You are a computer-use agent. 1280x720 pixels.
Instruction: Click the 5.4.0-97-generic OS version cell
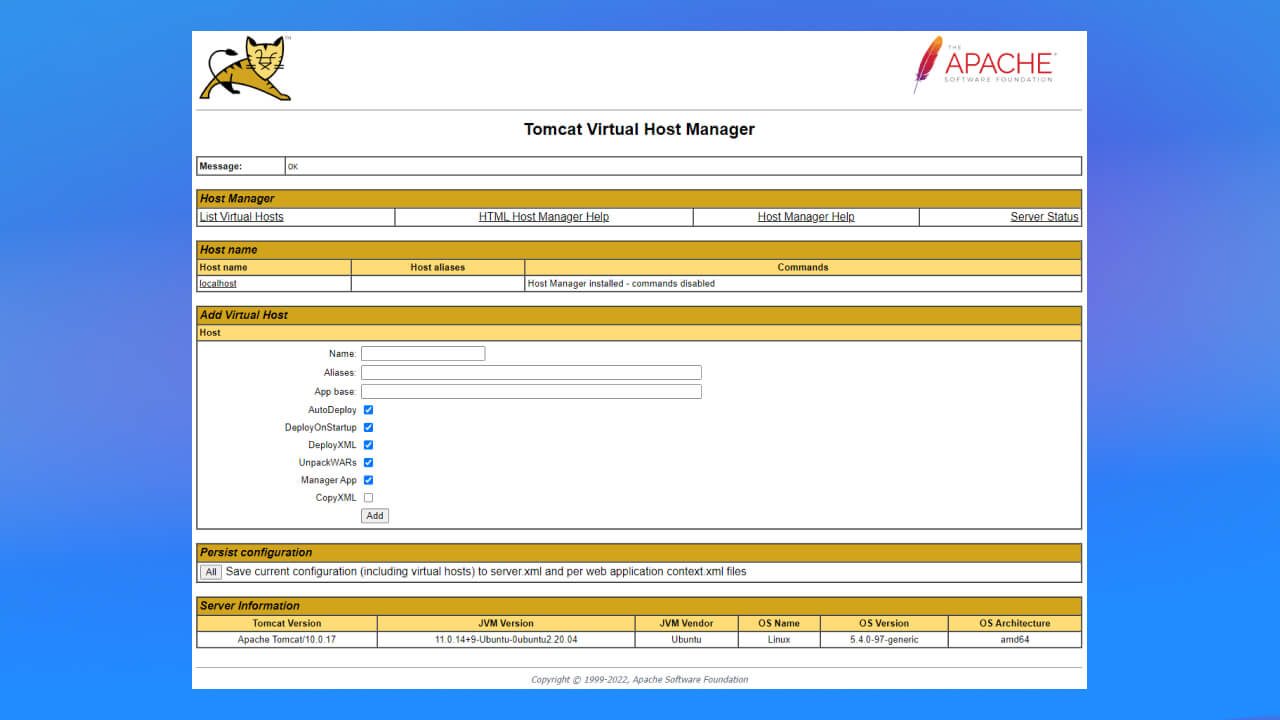(x=885, y=640)
